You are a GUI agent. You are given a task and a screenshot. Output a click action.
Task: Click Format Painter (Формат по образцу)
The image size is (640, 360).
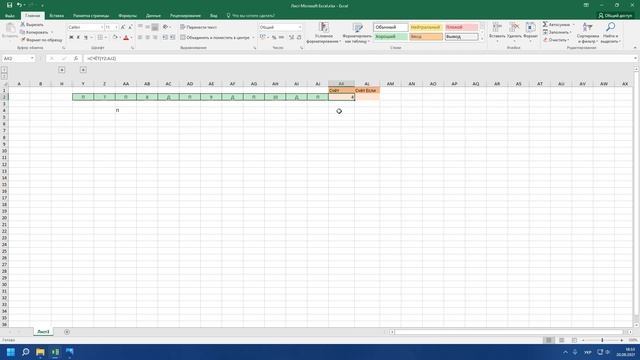click(x=41, y=40)
